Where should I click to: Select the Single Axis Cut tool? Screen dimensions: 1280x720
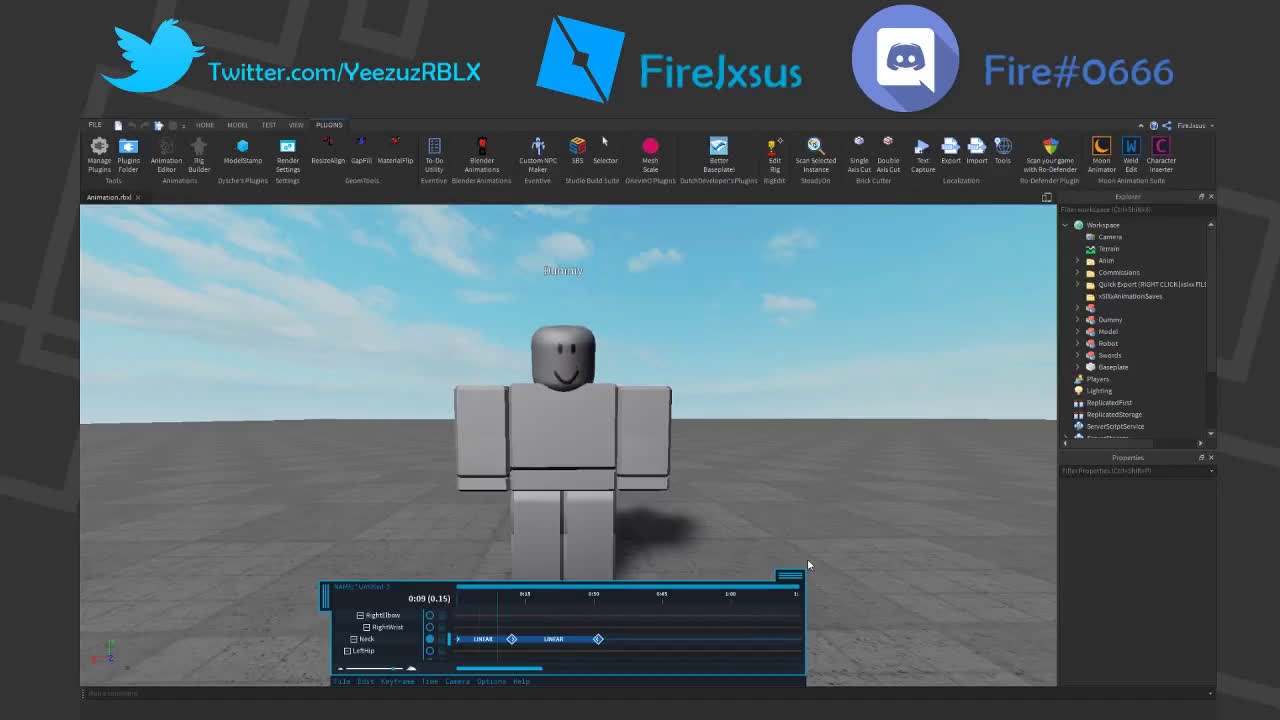pyautogui.click(x=859, y=155)
